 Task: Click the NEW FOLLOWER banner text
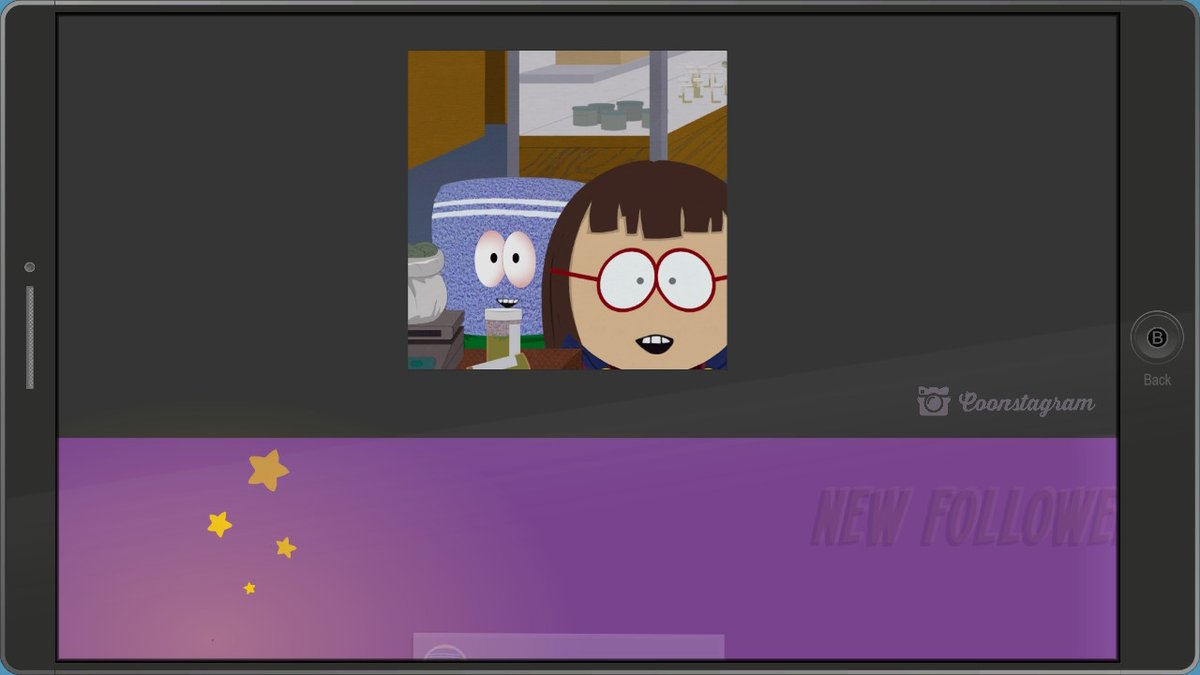click(x=963, y=517)
